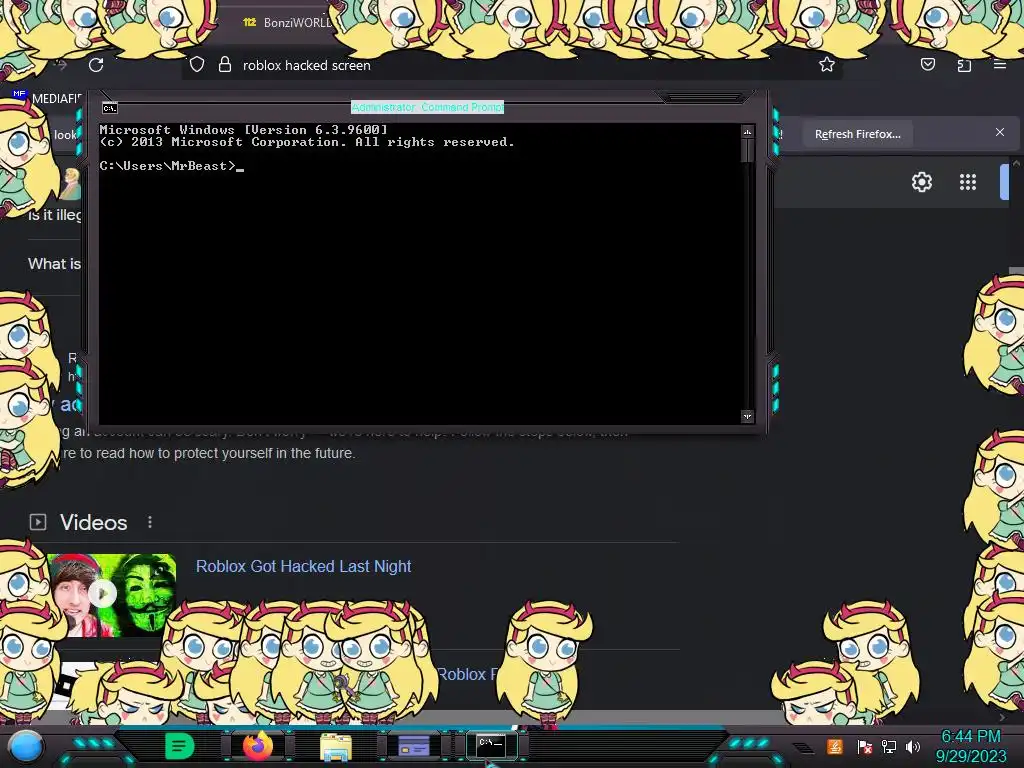View site info via the padlock icon
The height and width of the screenshot is (768, 1024).
tap(225, 64)
